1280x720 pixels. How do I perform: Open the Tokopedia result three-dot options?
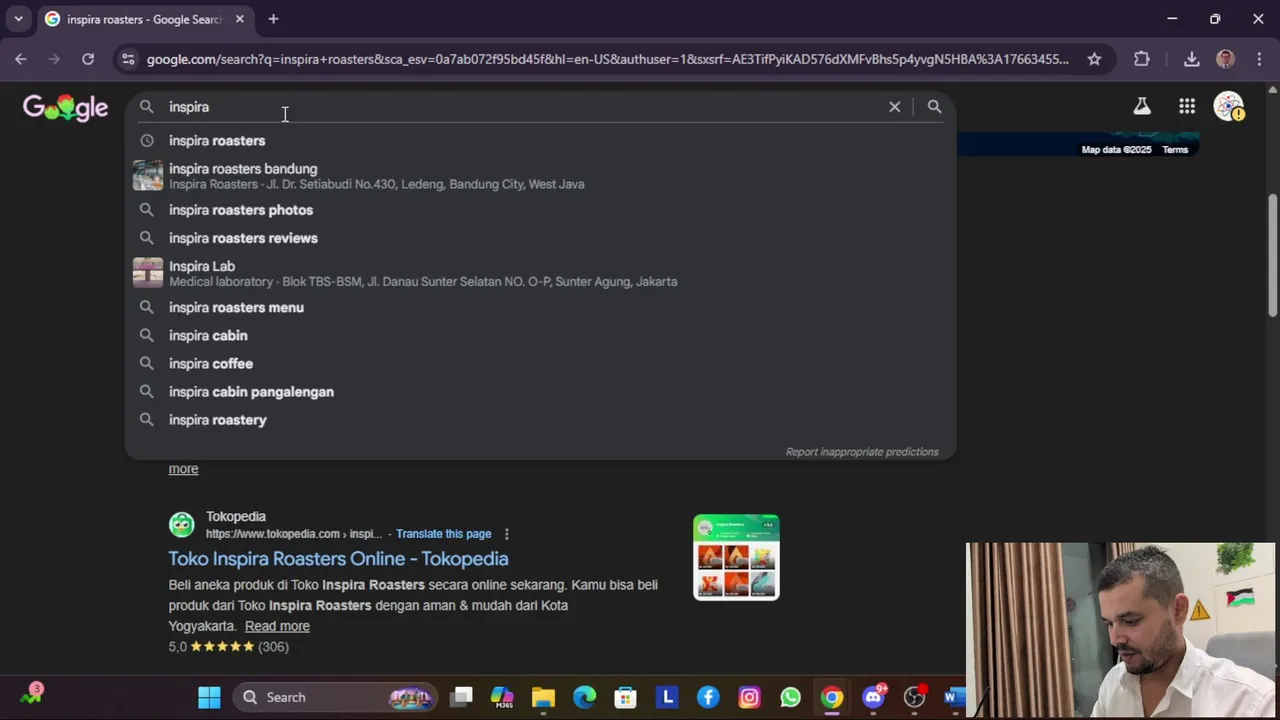(x=507, y=534)
